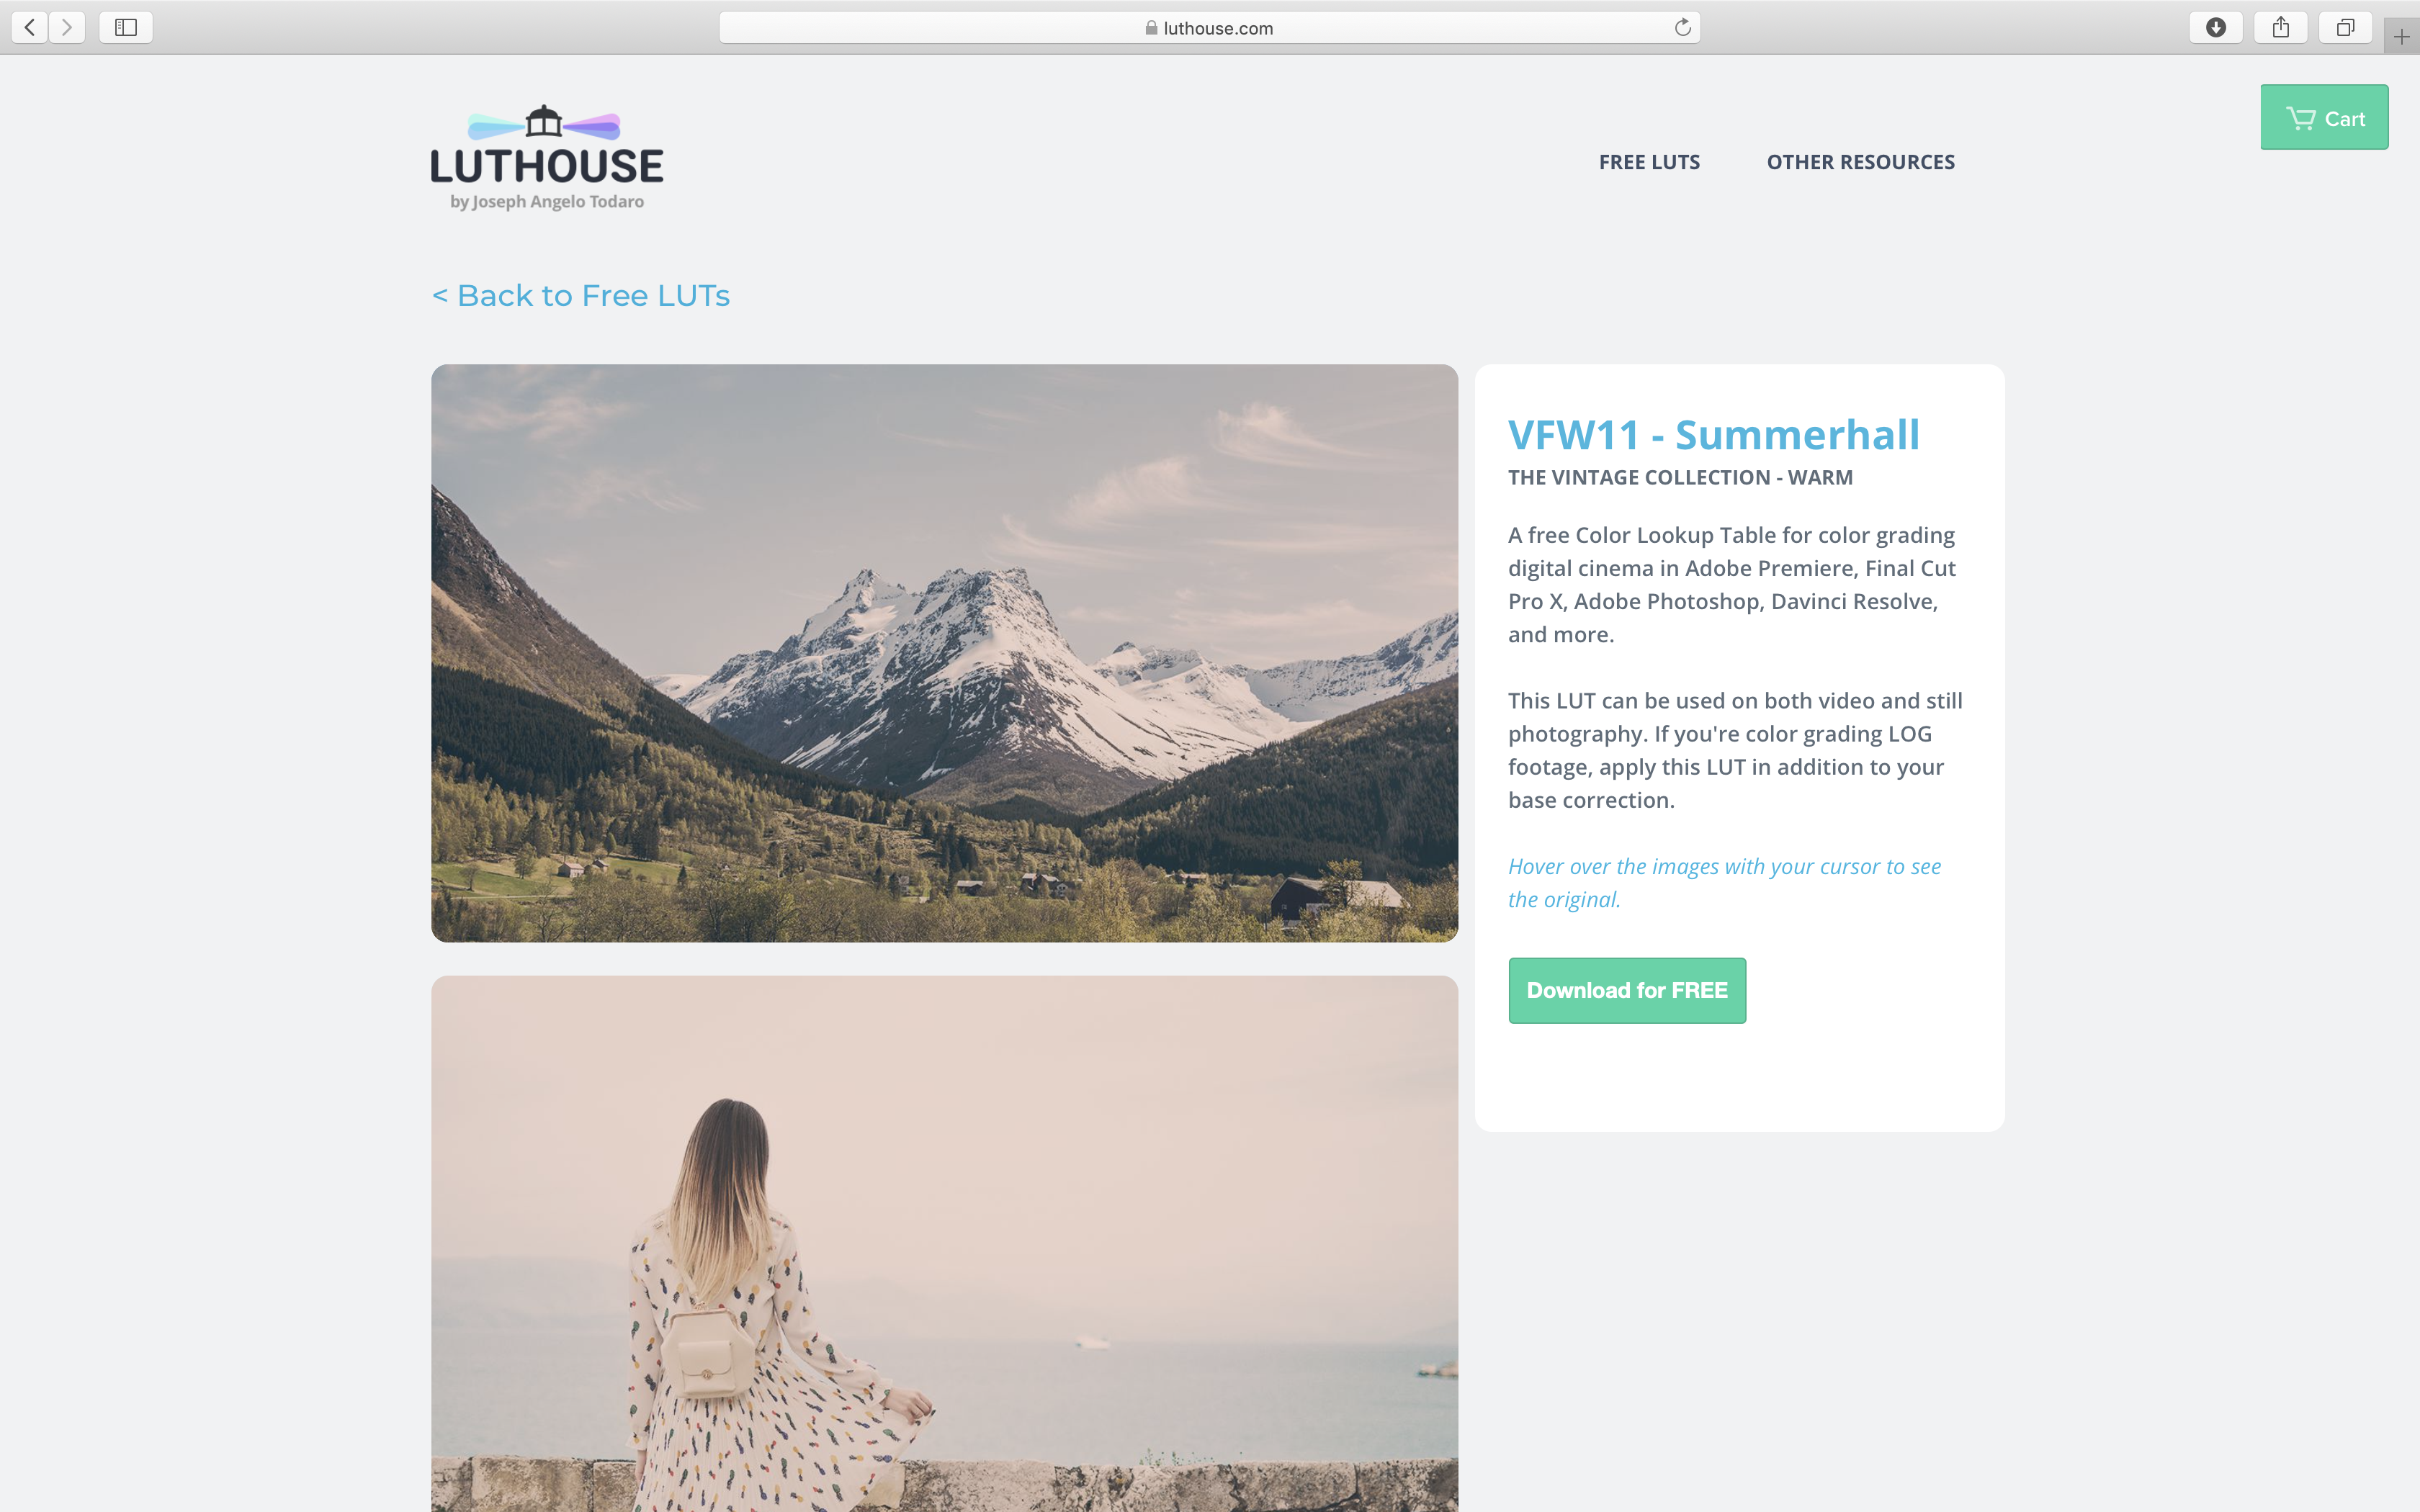Click the browser tab icon
Viewport: 2420px width, 1512px height.
point(2345,26)
